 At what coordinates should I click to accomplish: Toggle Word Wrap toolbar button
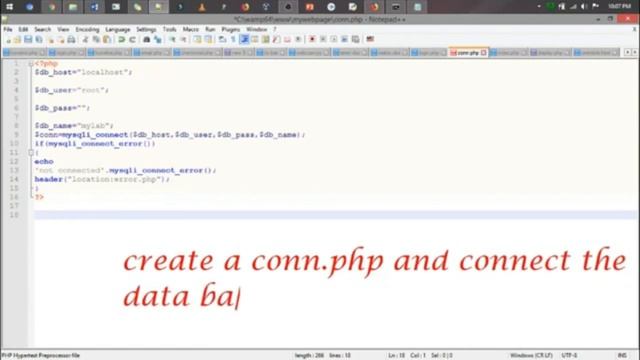[x=222, y=40]
